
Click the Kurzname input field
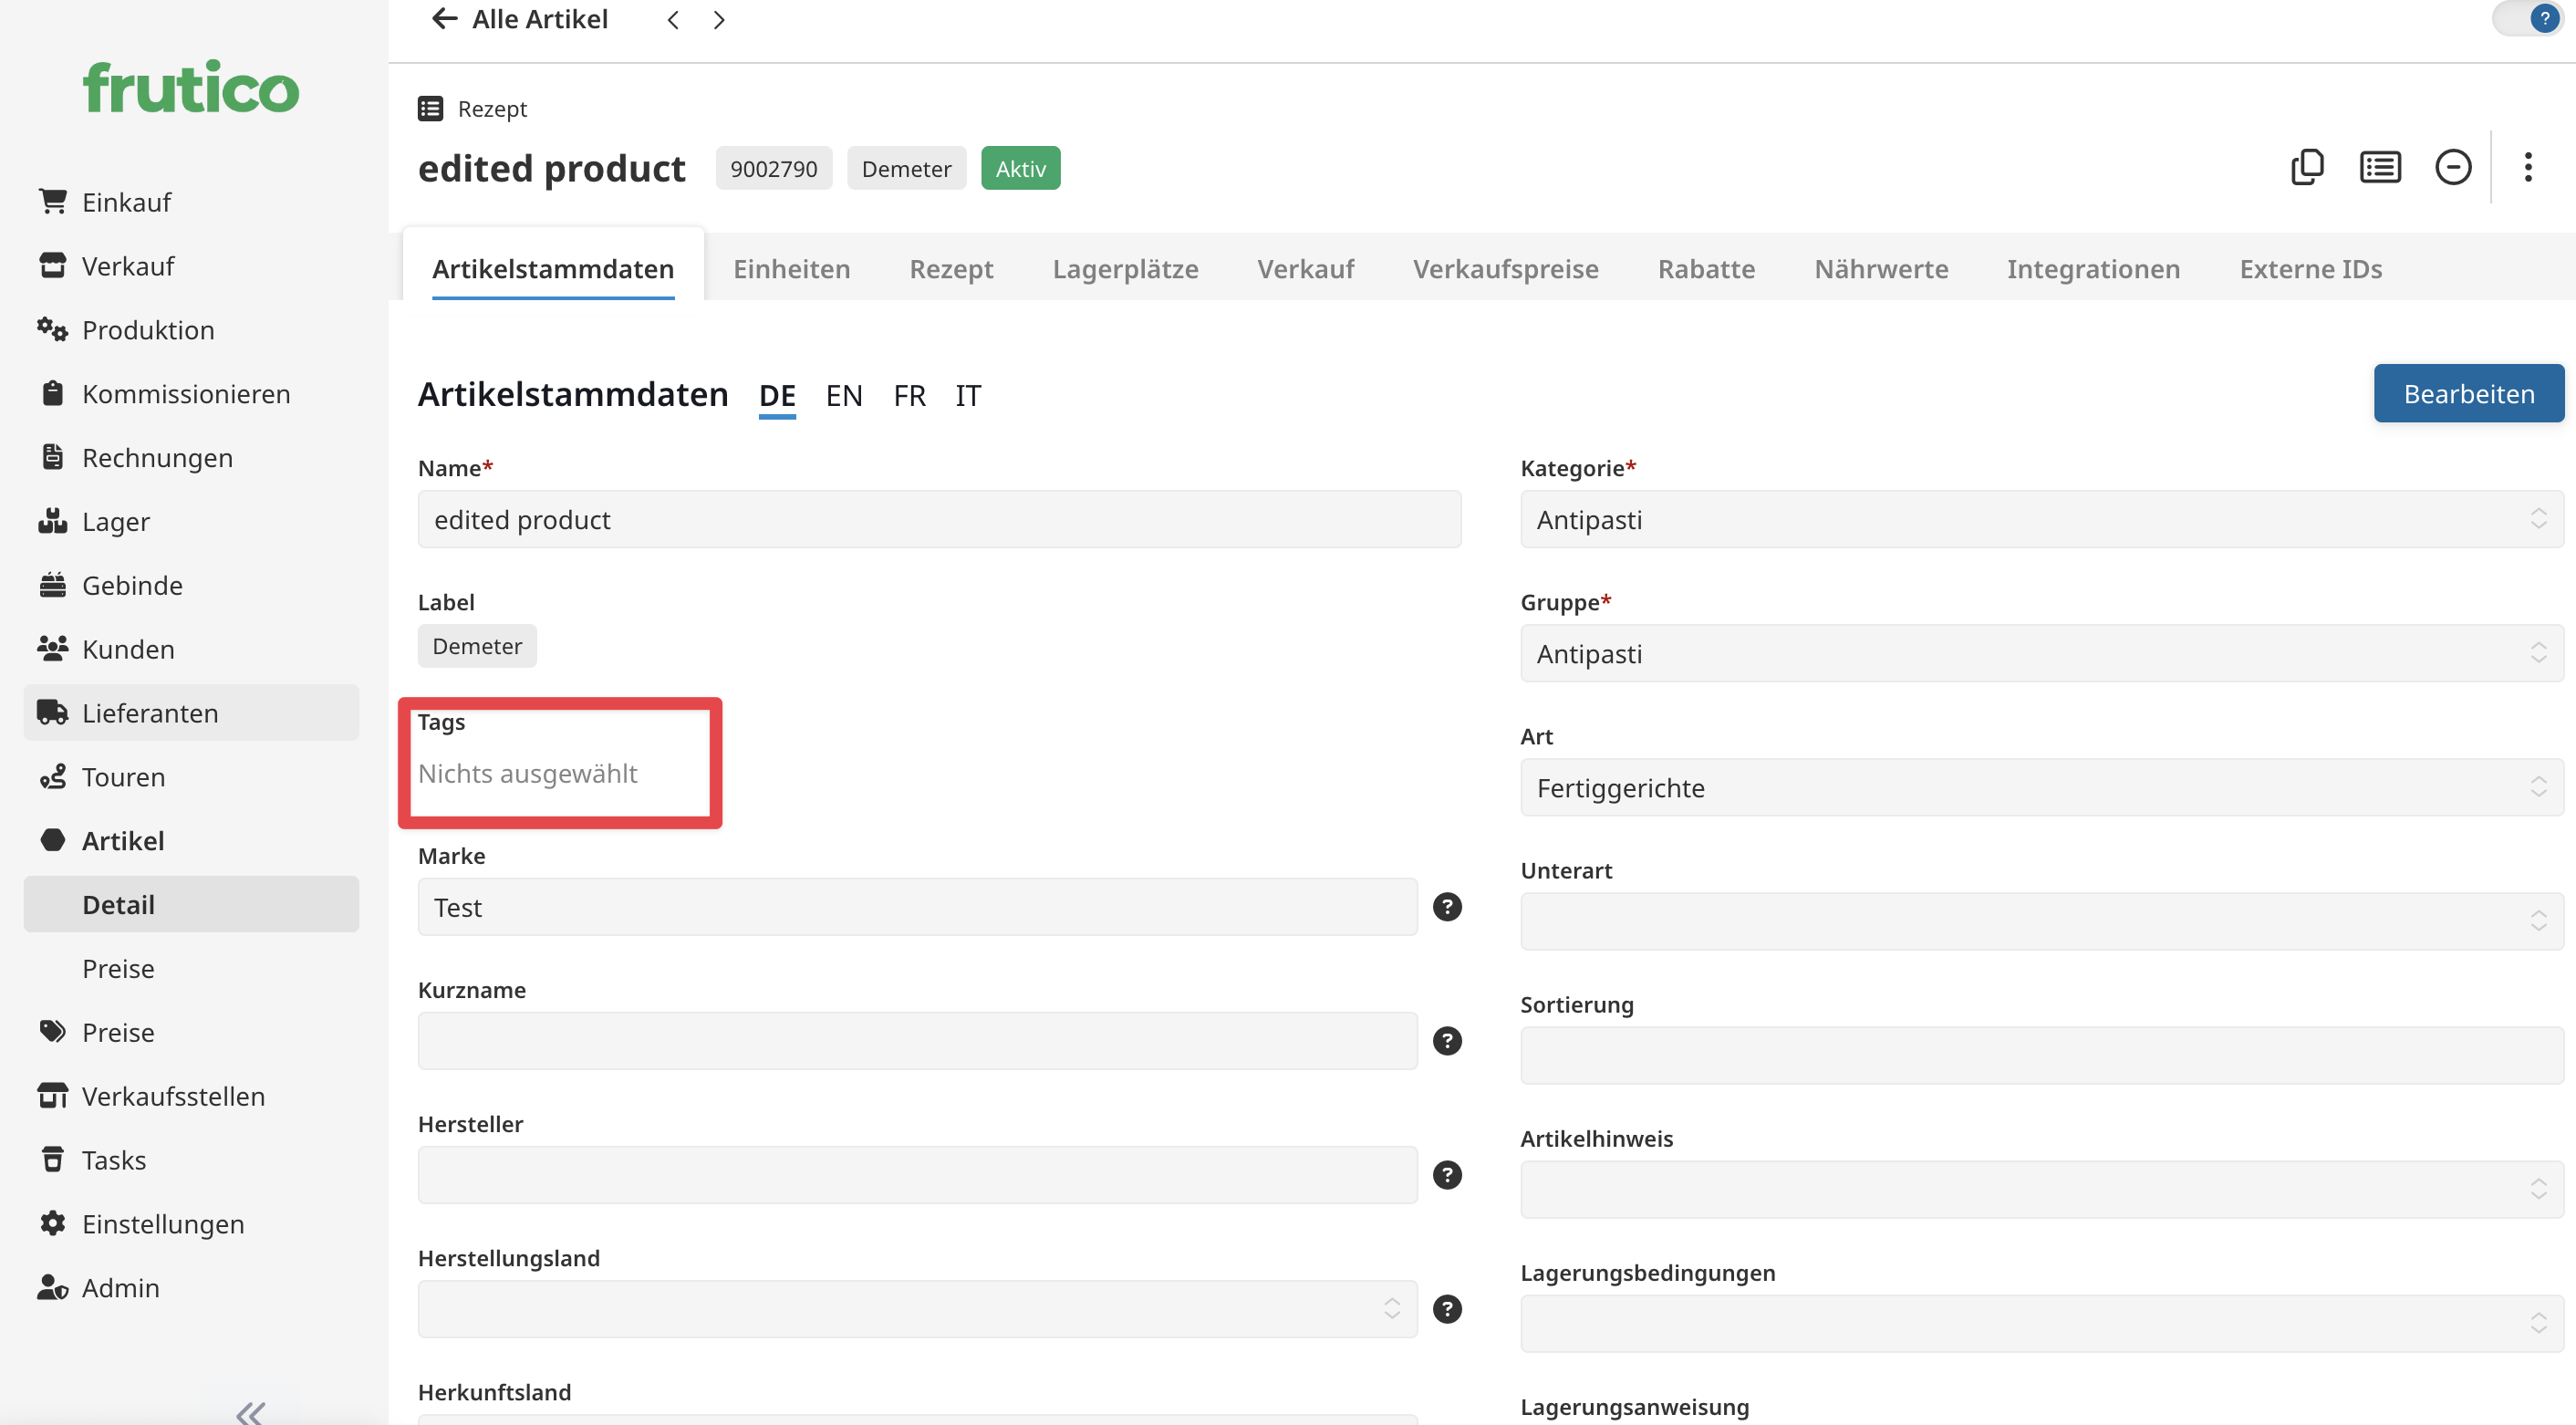916,1041
